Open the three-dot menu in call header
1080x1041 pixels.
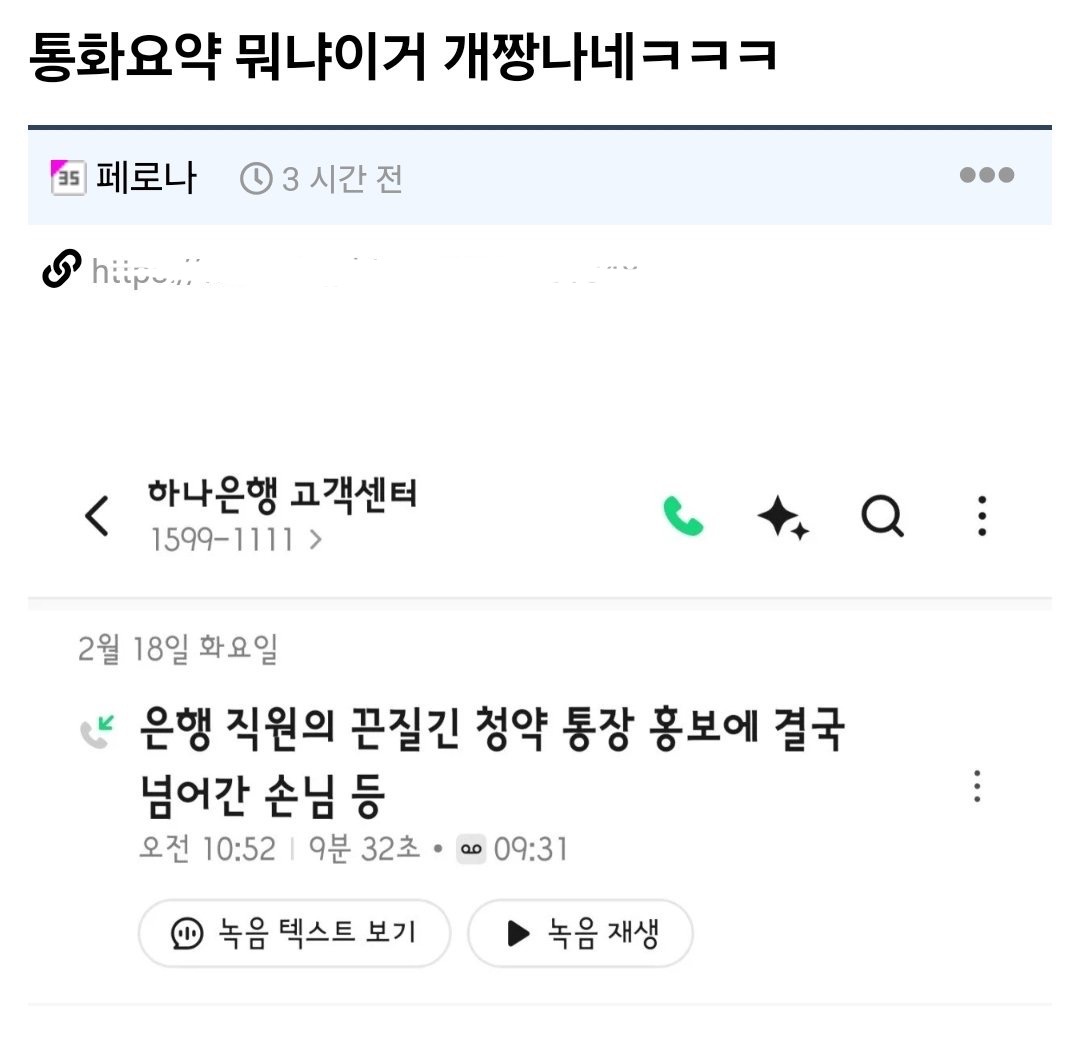(982, 515)
